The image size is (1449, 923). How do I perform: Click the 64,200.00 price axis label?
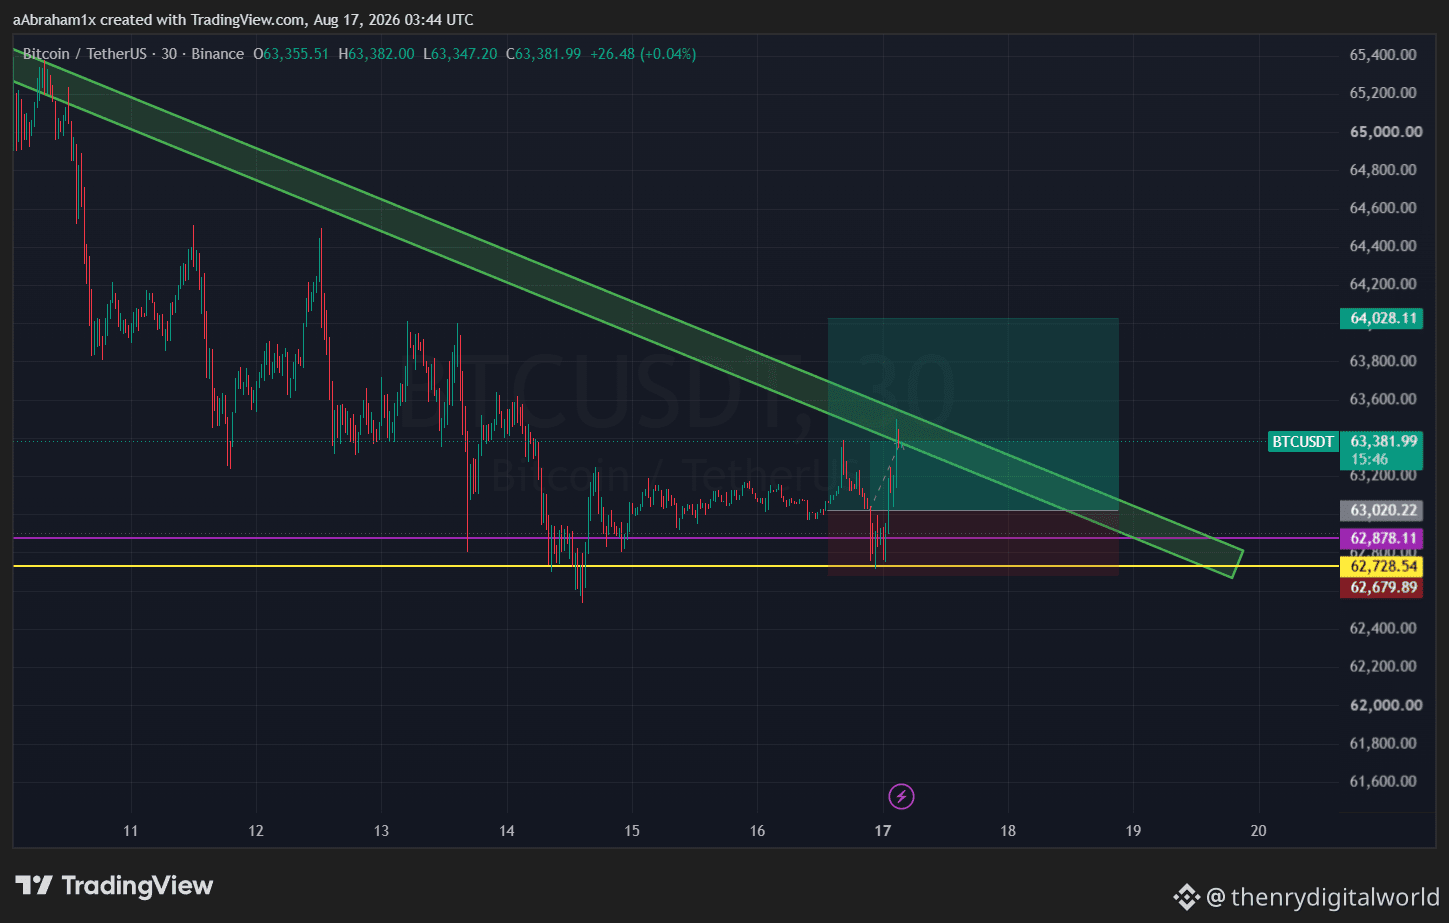click(1383, 284)
